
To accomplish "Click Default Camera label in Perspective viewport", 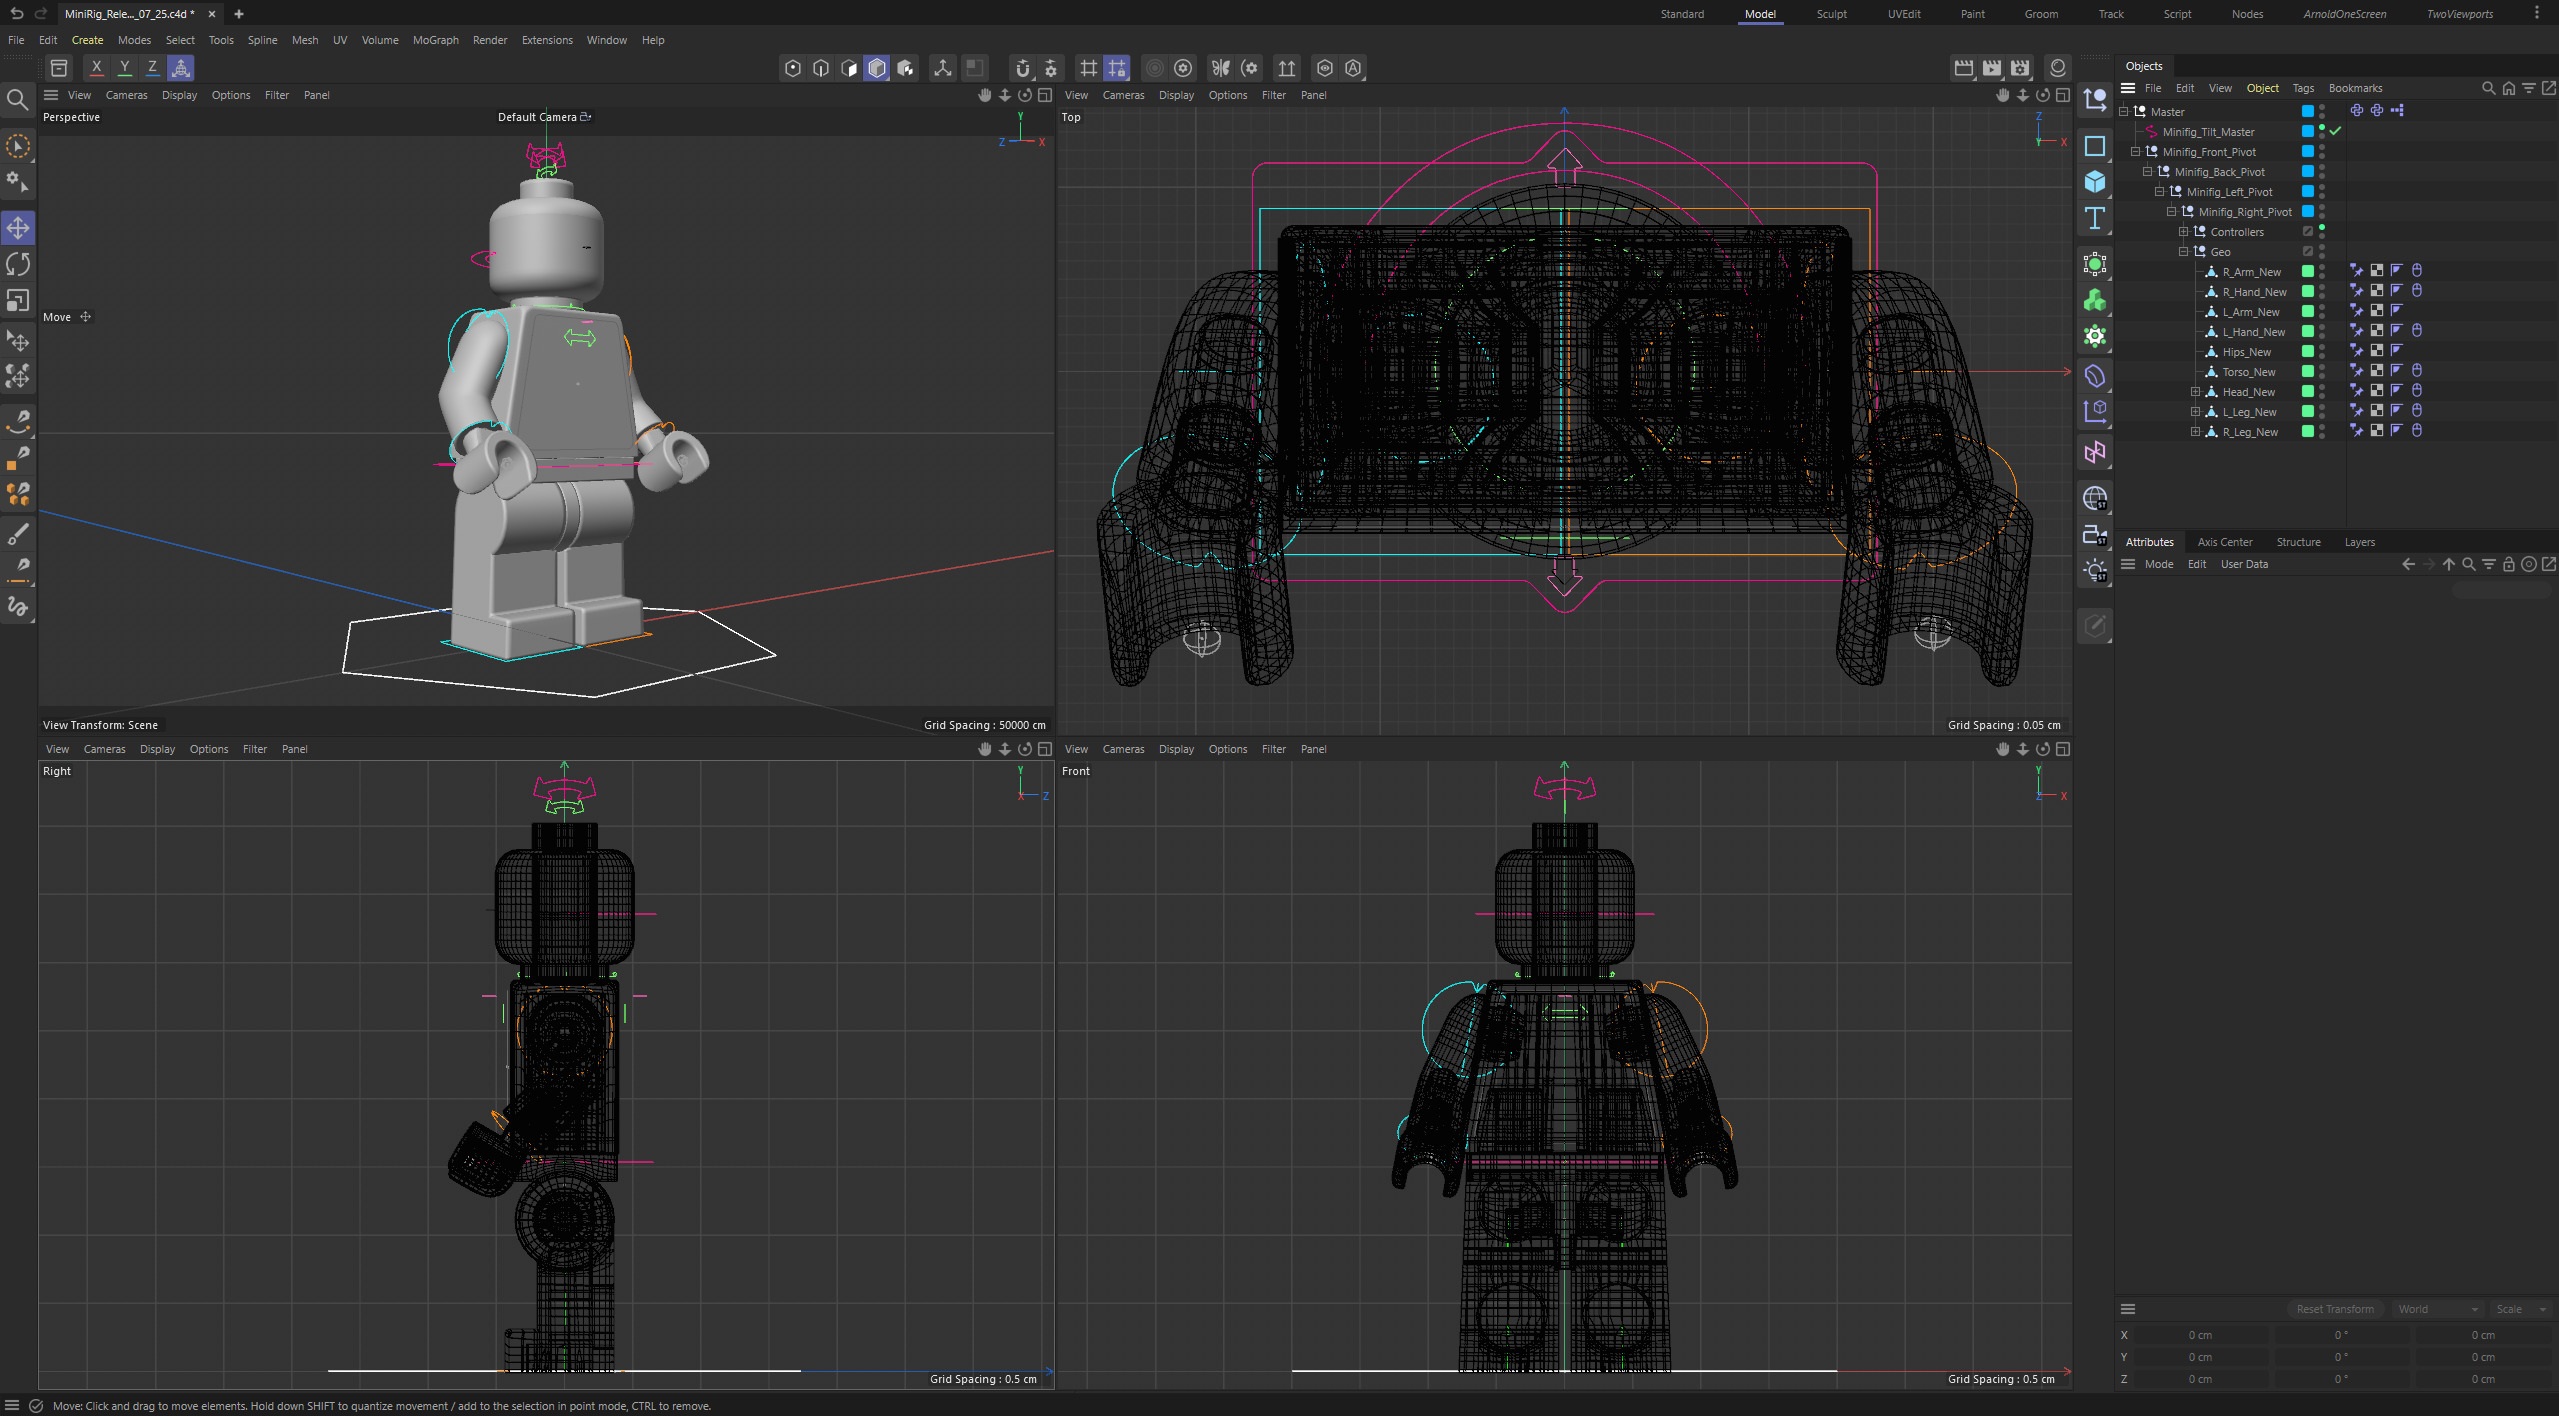I will point(537,117).
